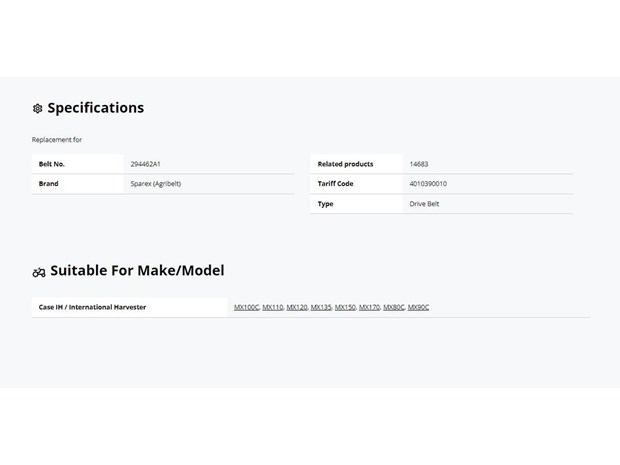Select the belt number 294462A1 value
Image resolution: width=620 pixels, height=465 pixels.
[x=146, y=164]
